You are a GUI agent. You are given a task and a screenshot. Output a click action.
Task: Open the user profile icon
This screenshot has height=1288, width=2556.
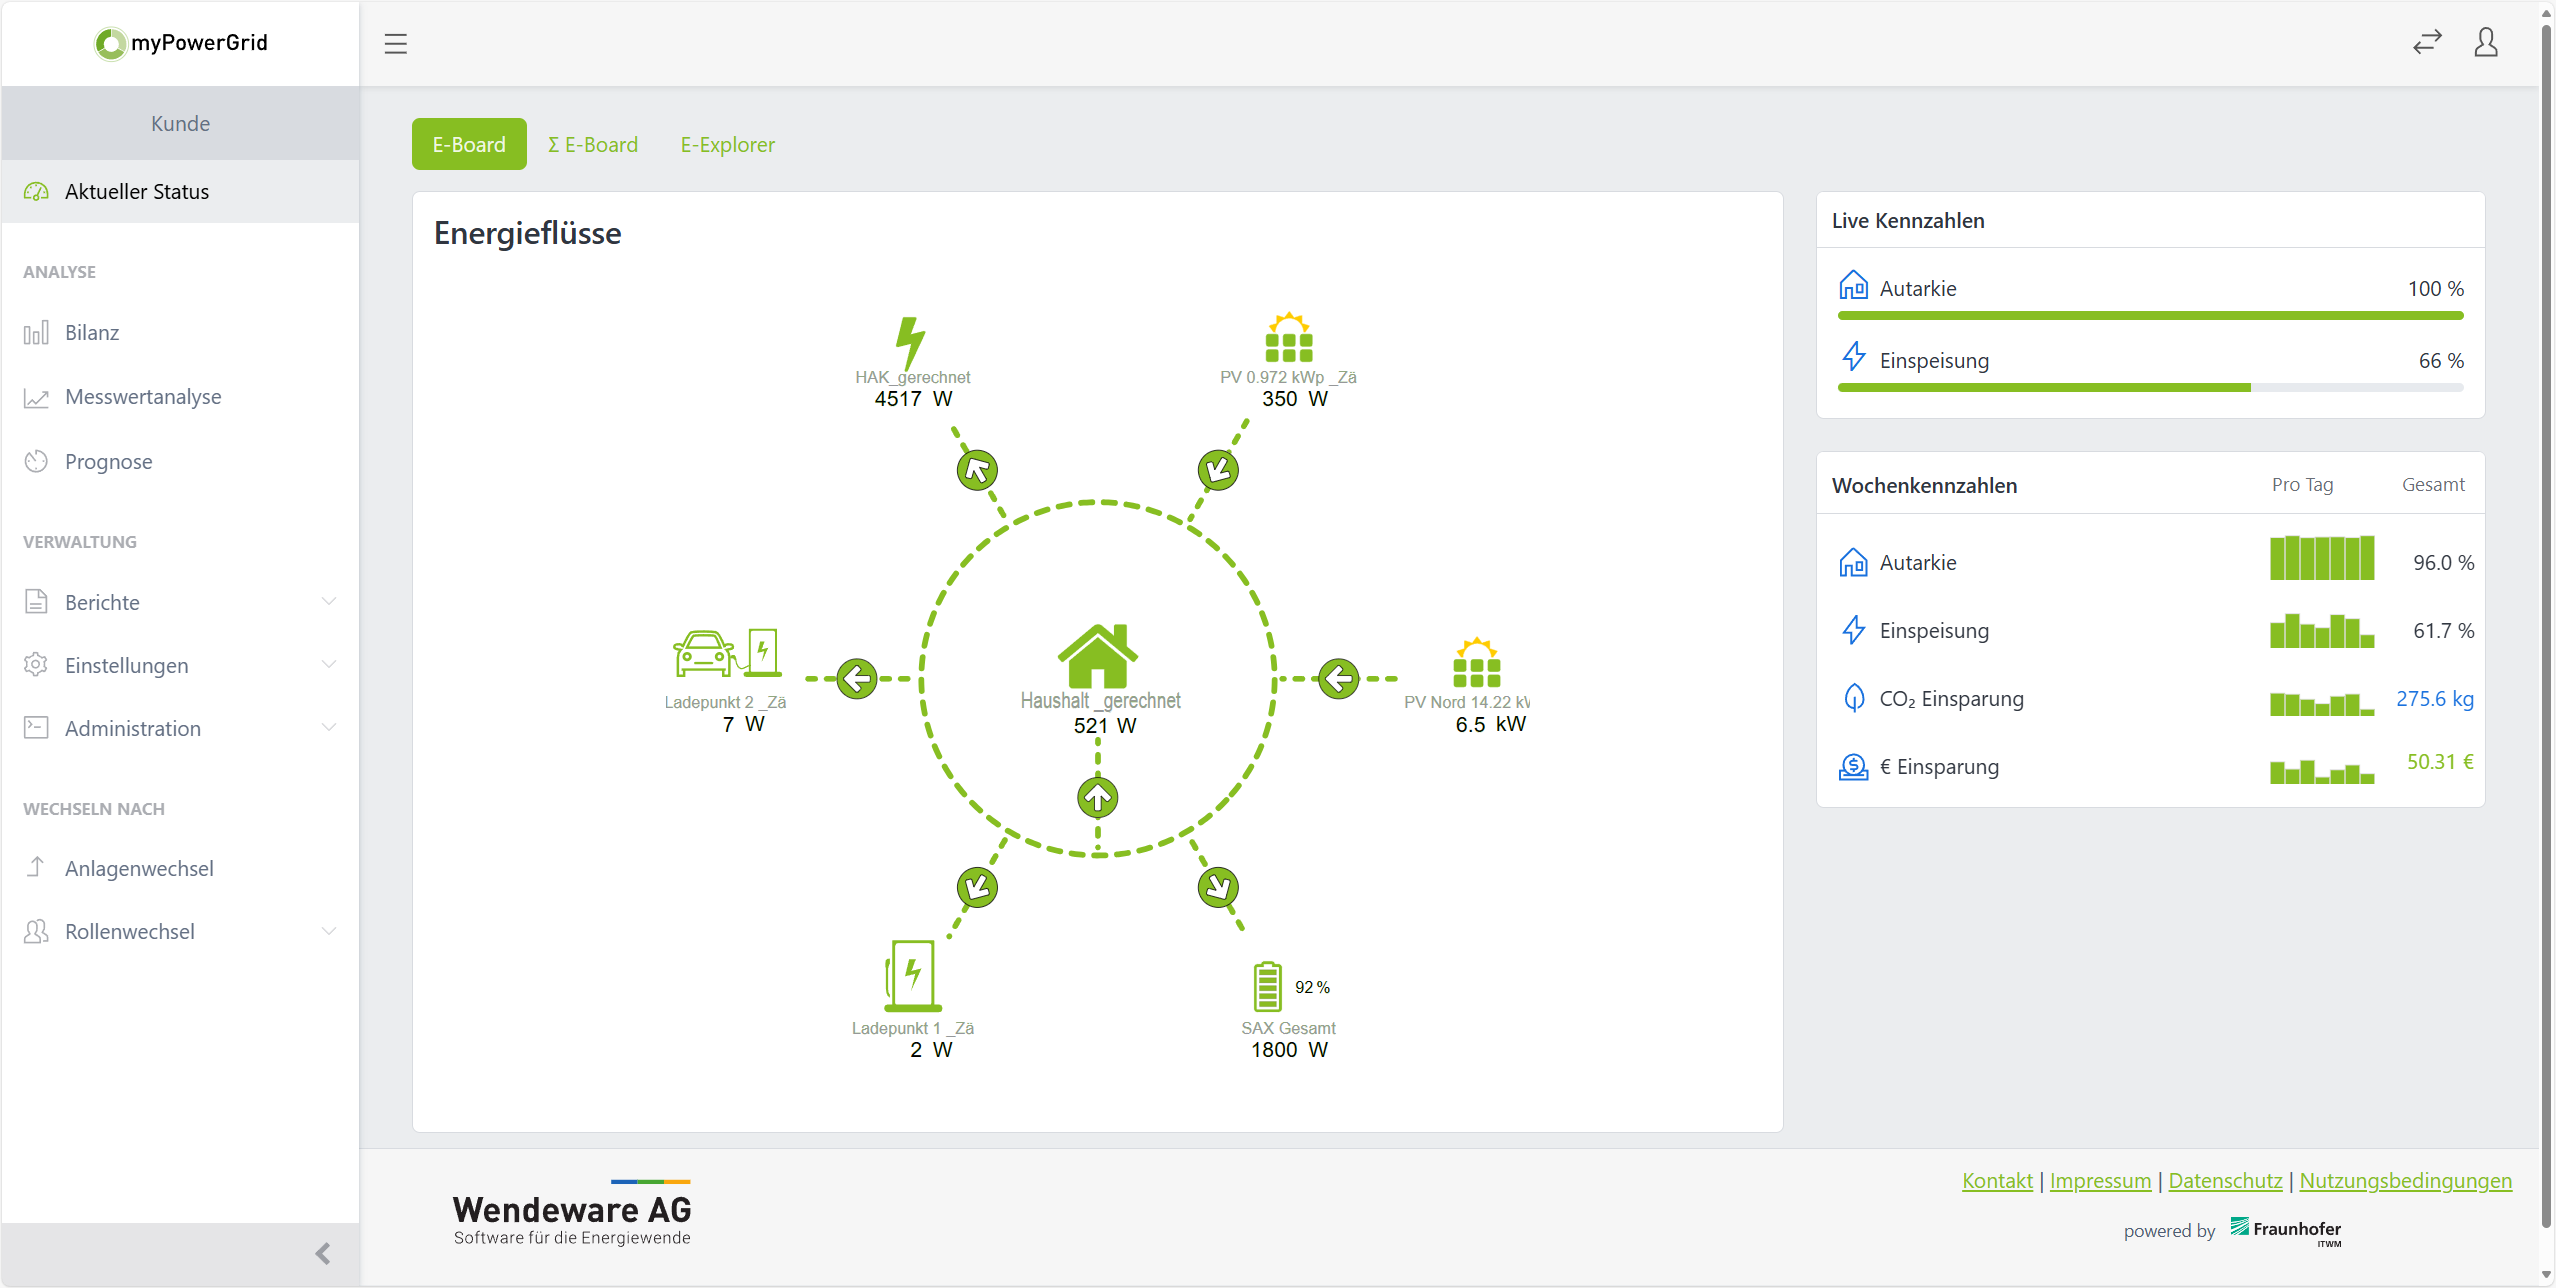click(x=2486, y=42)
